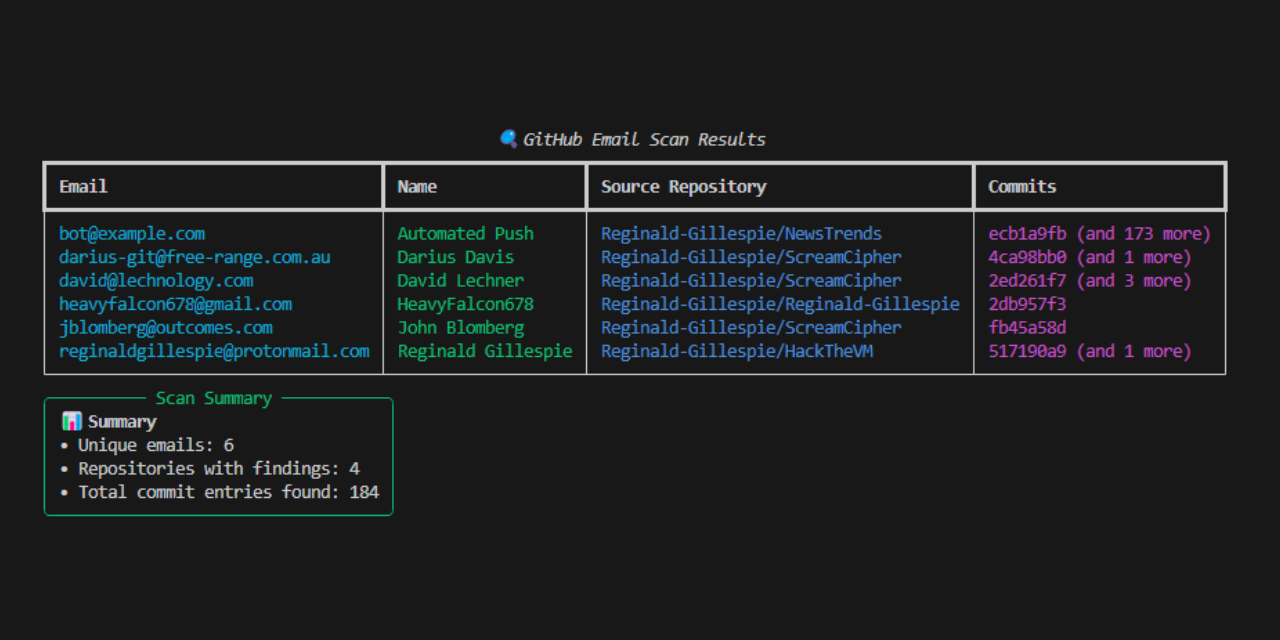This screenshot has width=1280, height=640.
Task: Select Total commit entries found: 184 line
Action: coord(220,492)
